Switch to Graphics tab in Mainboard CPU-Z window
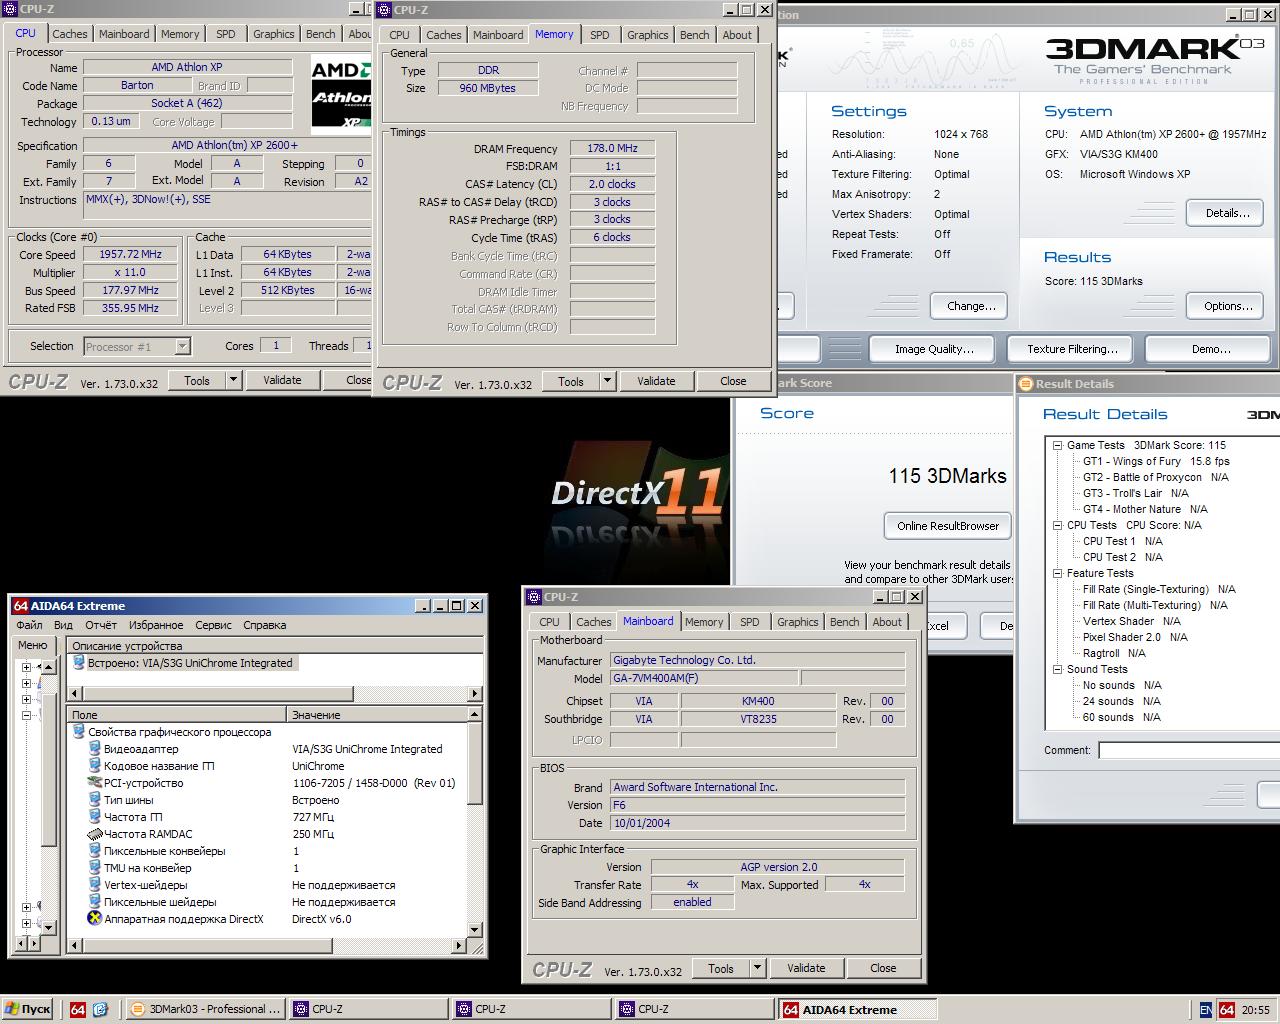 [798, 622]
